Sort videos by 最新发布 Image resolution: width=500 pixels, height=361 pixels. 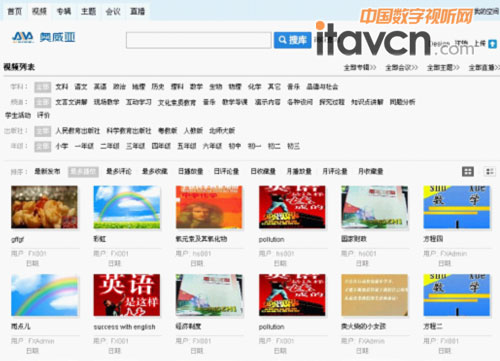click(47, 171)
